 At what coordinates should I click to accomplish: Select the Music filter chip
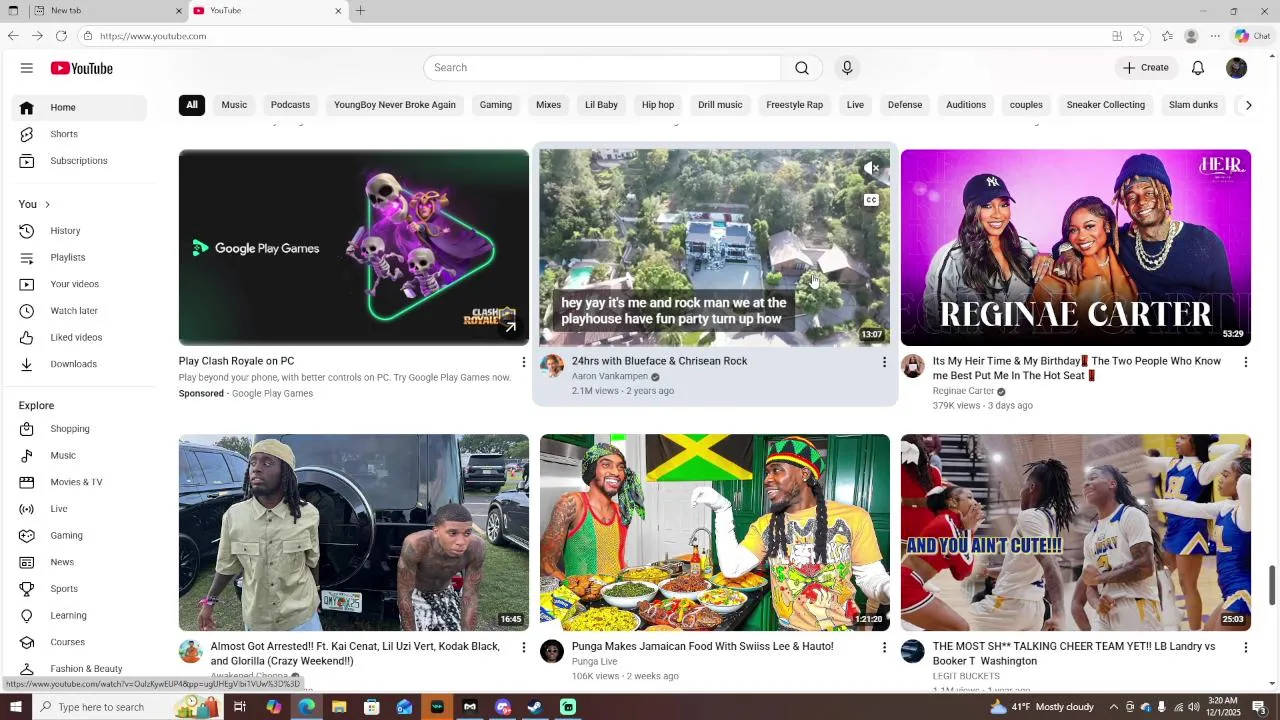(234, 105)
